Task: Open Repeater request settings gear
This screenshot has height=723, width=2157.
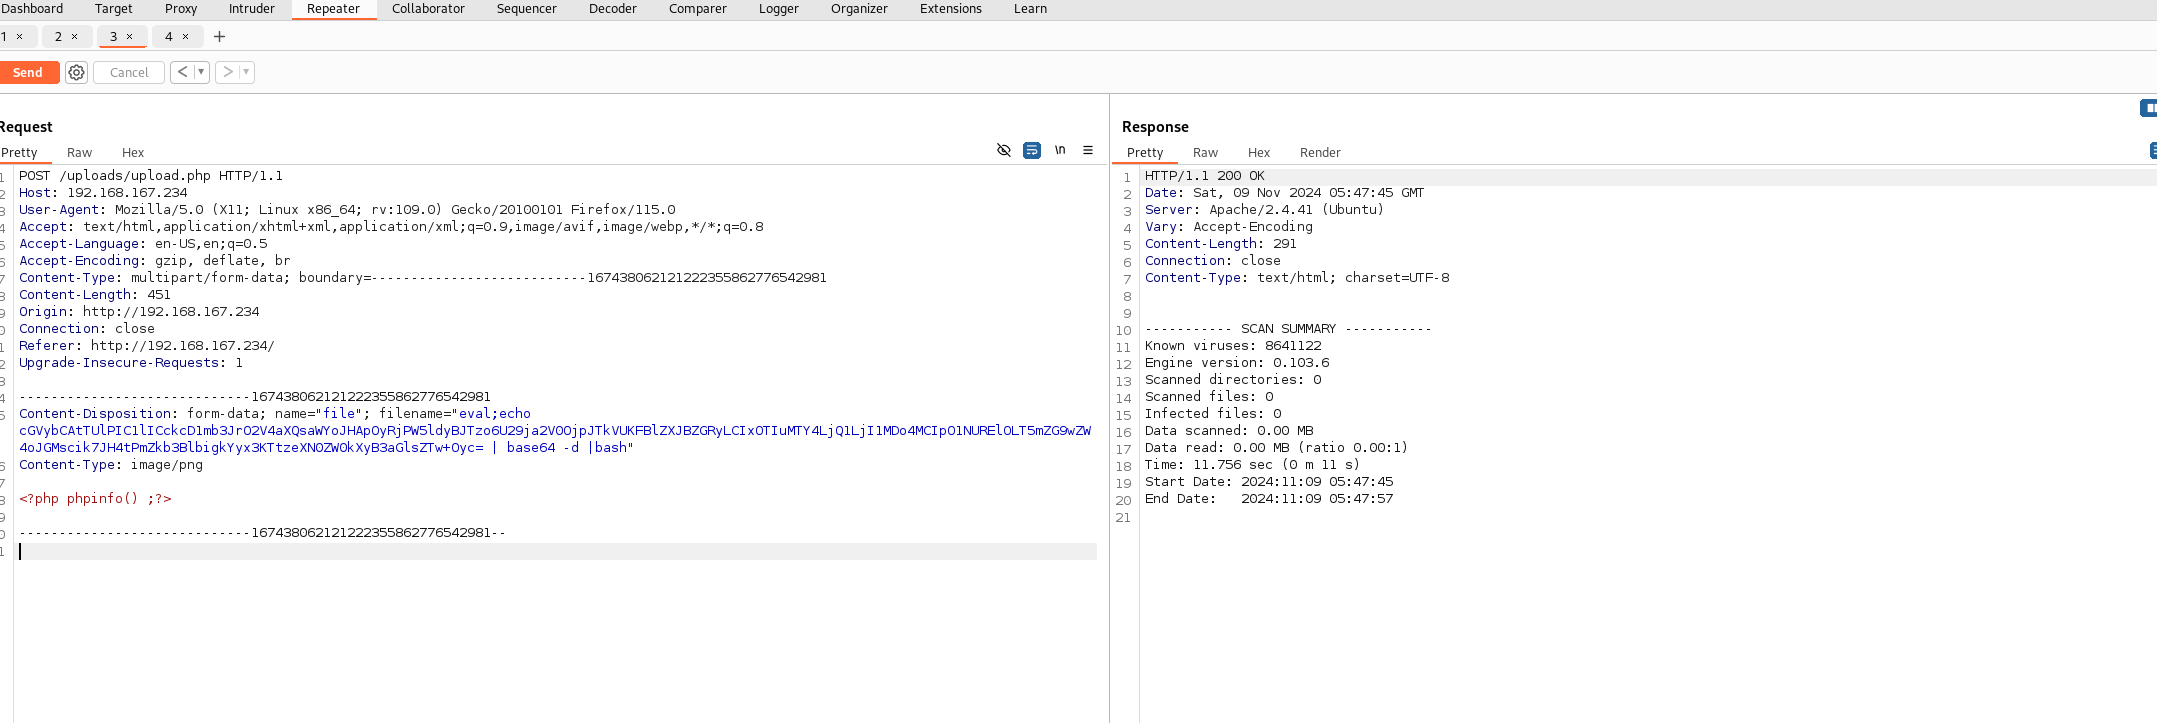Action: (x=76, y=72)
